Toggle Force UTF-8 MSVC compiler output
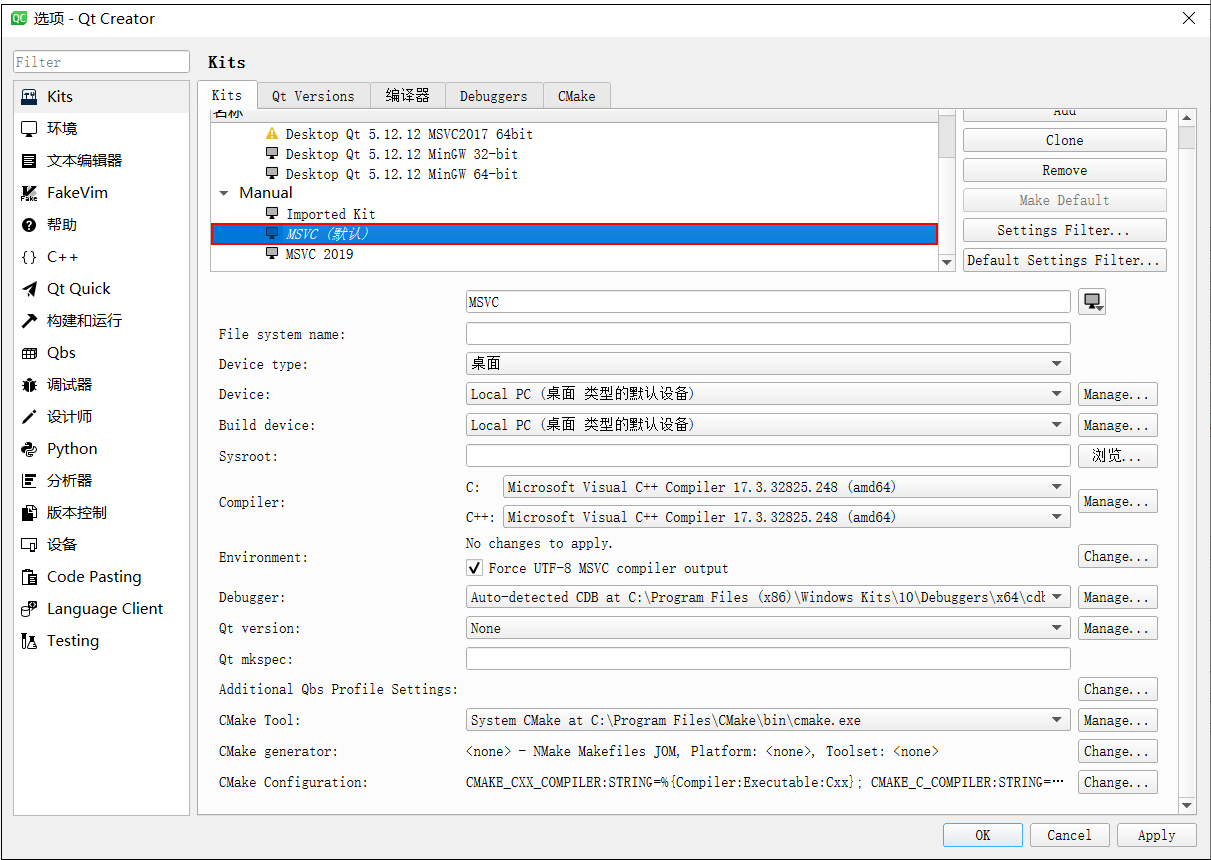 point(475,568)
